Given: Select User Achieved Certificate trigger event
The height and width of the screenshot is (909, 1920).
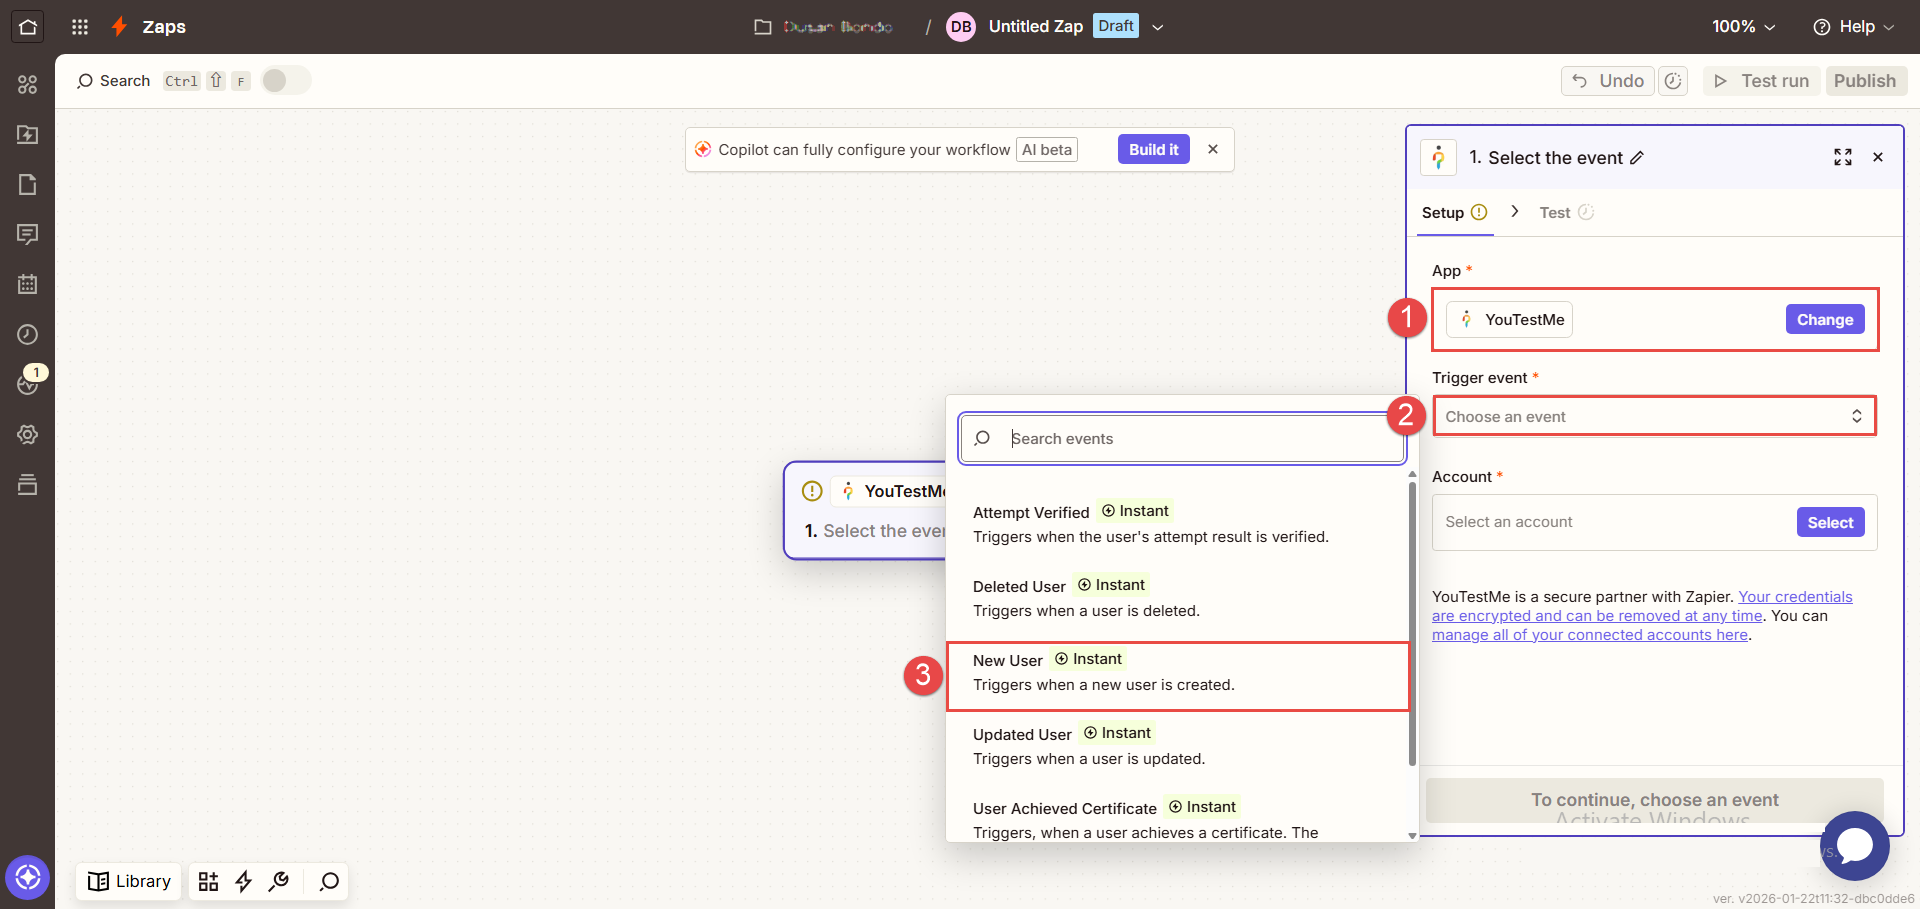Looking at the screenshot, I should tap(1178, 818).
